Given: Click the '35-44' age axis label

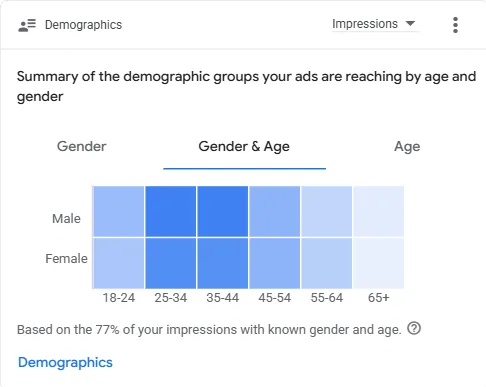Looking at the screenshot, I should click(223, 298).
